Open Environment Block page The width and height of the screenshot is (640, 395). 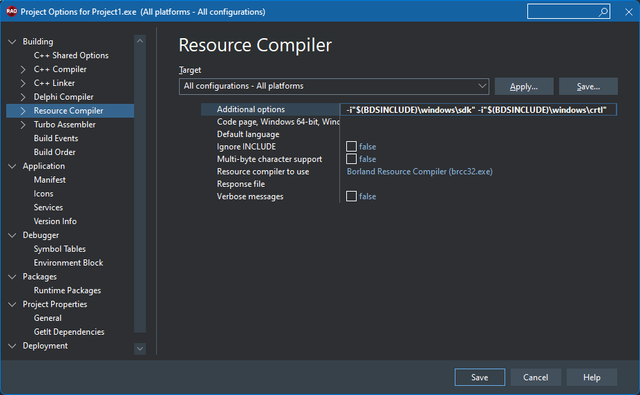pos(69,263)
